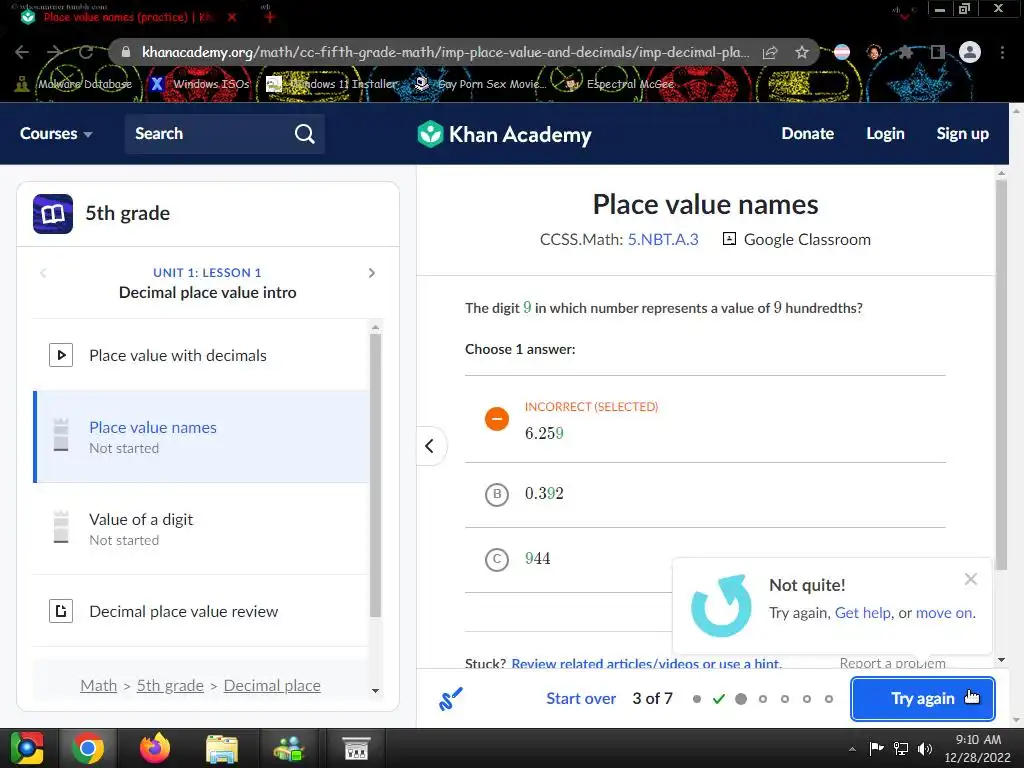This screenshot has height=768, width=1024.
Task: Open the Place value names browser tab
Action: (128, 17)
